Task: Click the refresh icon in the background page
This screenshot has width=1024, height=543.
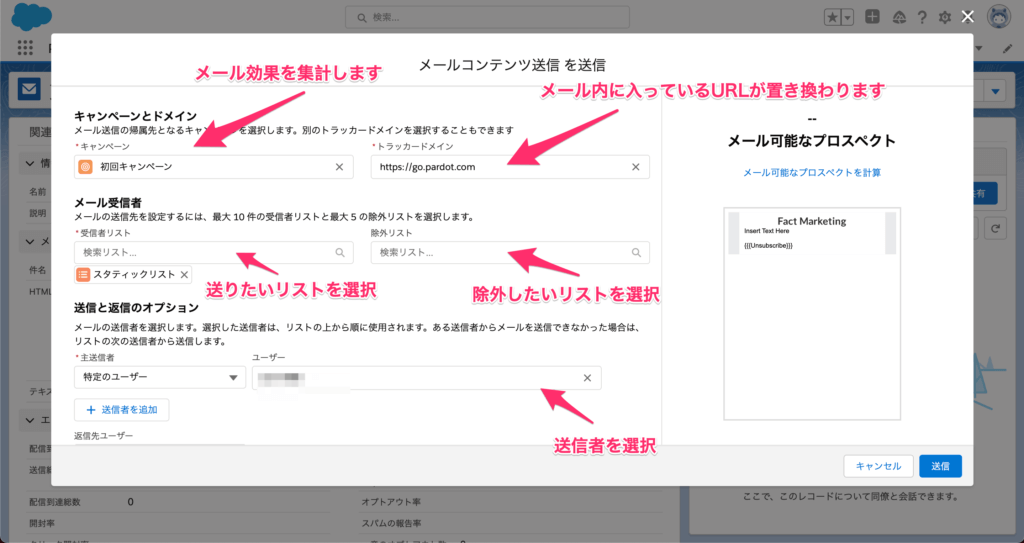Action: coord(995,229)
